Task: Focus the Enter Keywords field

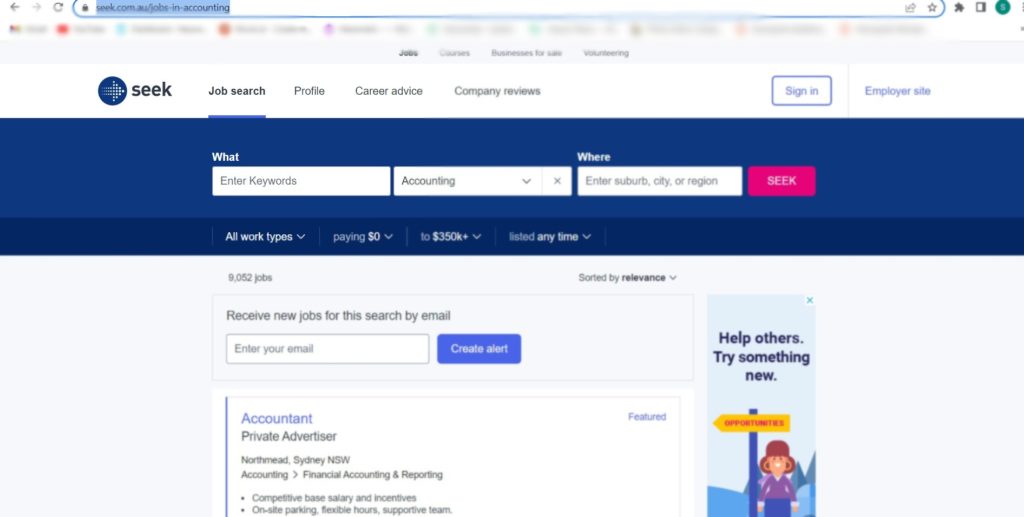Action: click(301, 181)
